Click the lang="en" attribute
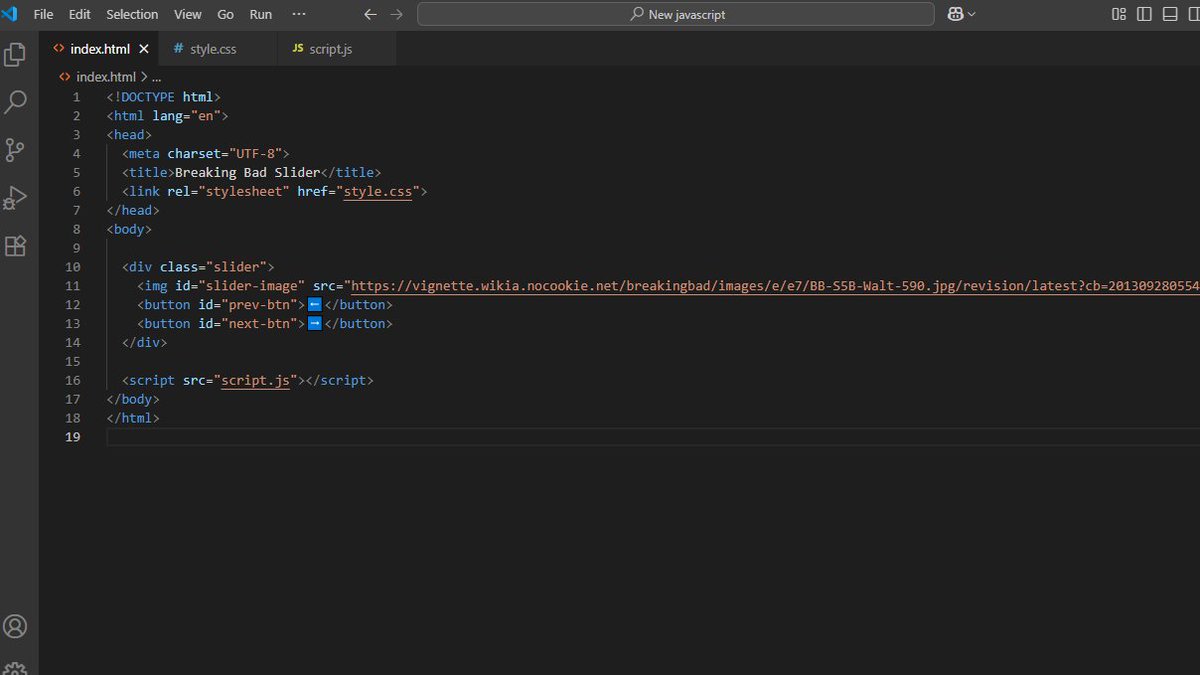 pyautogui.click(x=187, y=116)
